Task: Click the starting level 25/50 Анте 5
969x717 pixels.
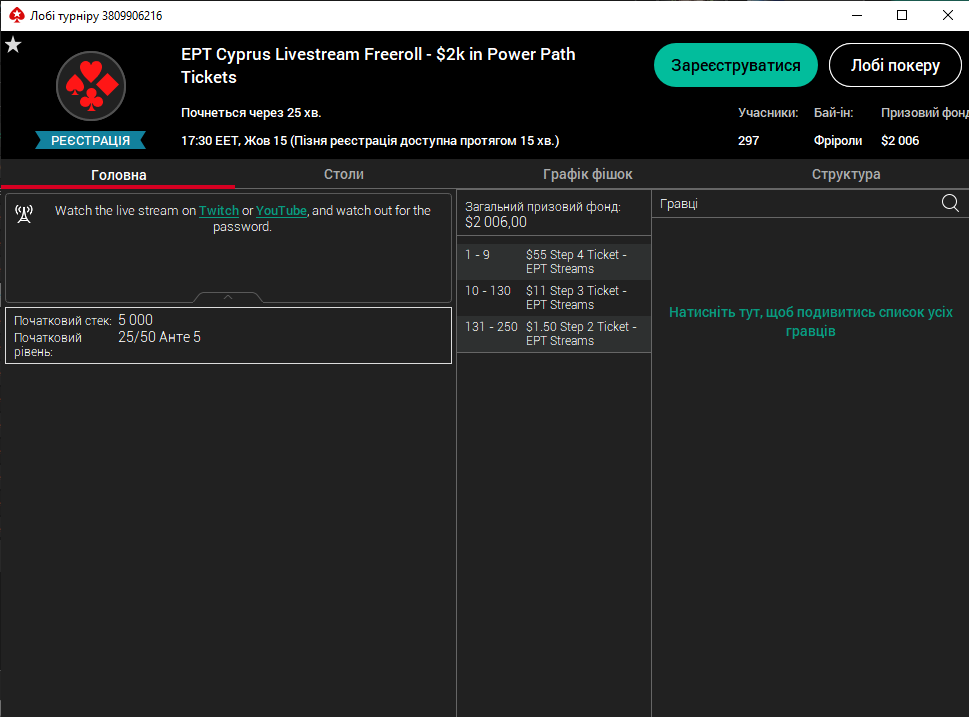Action: coord(159,337)
